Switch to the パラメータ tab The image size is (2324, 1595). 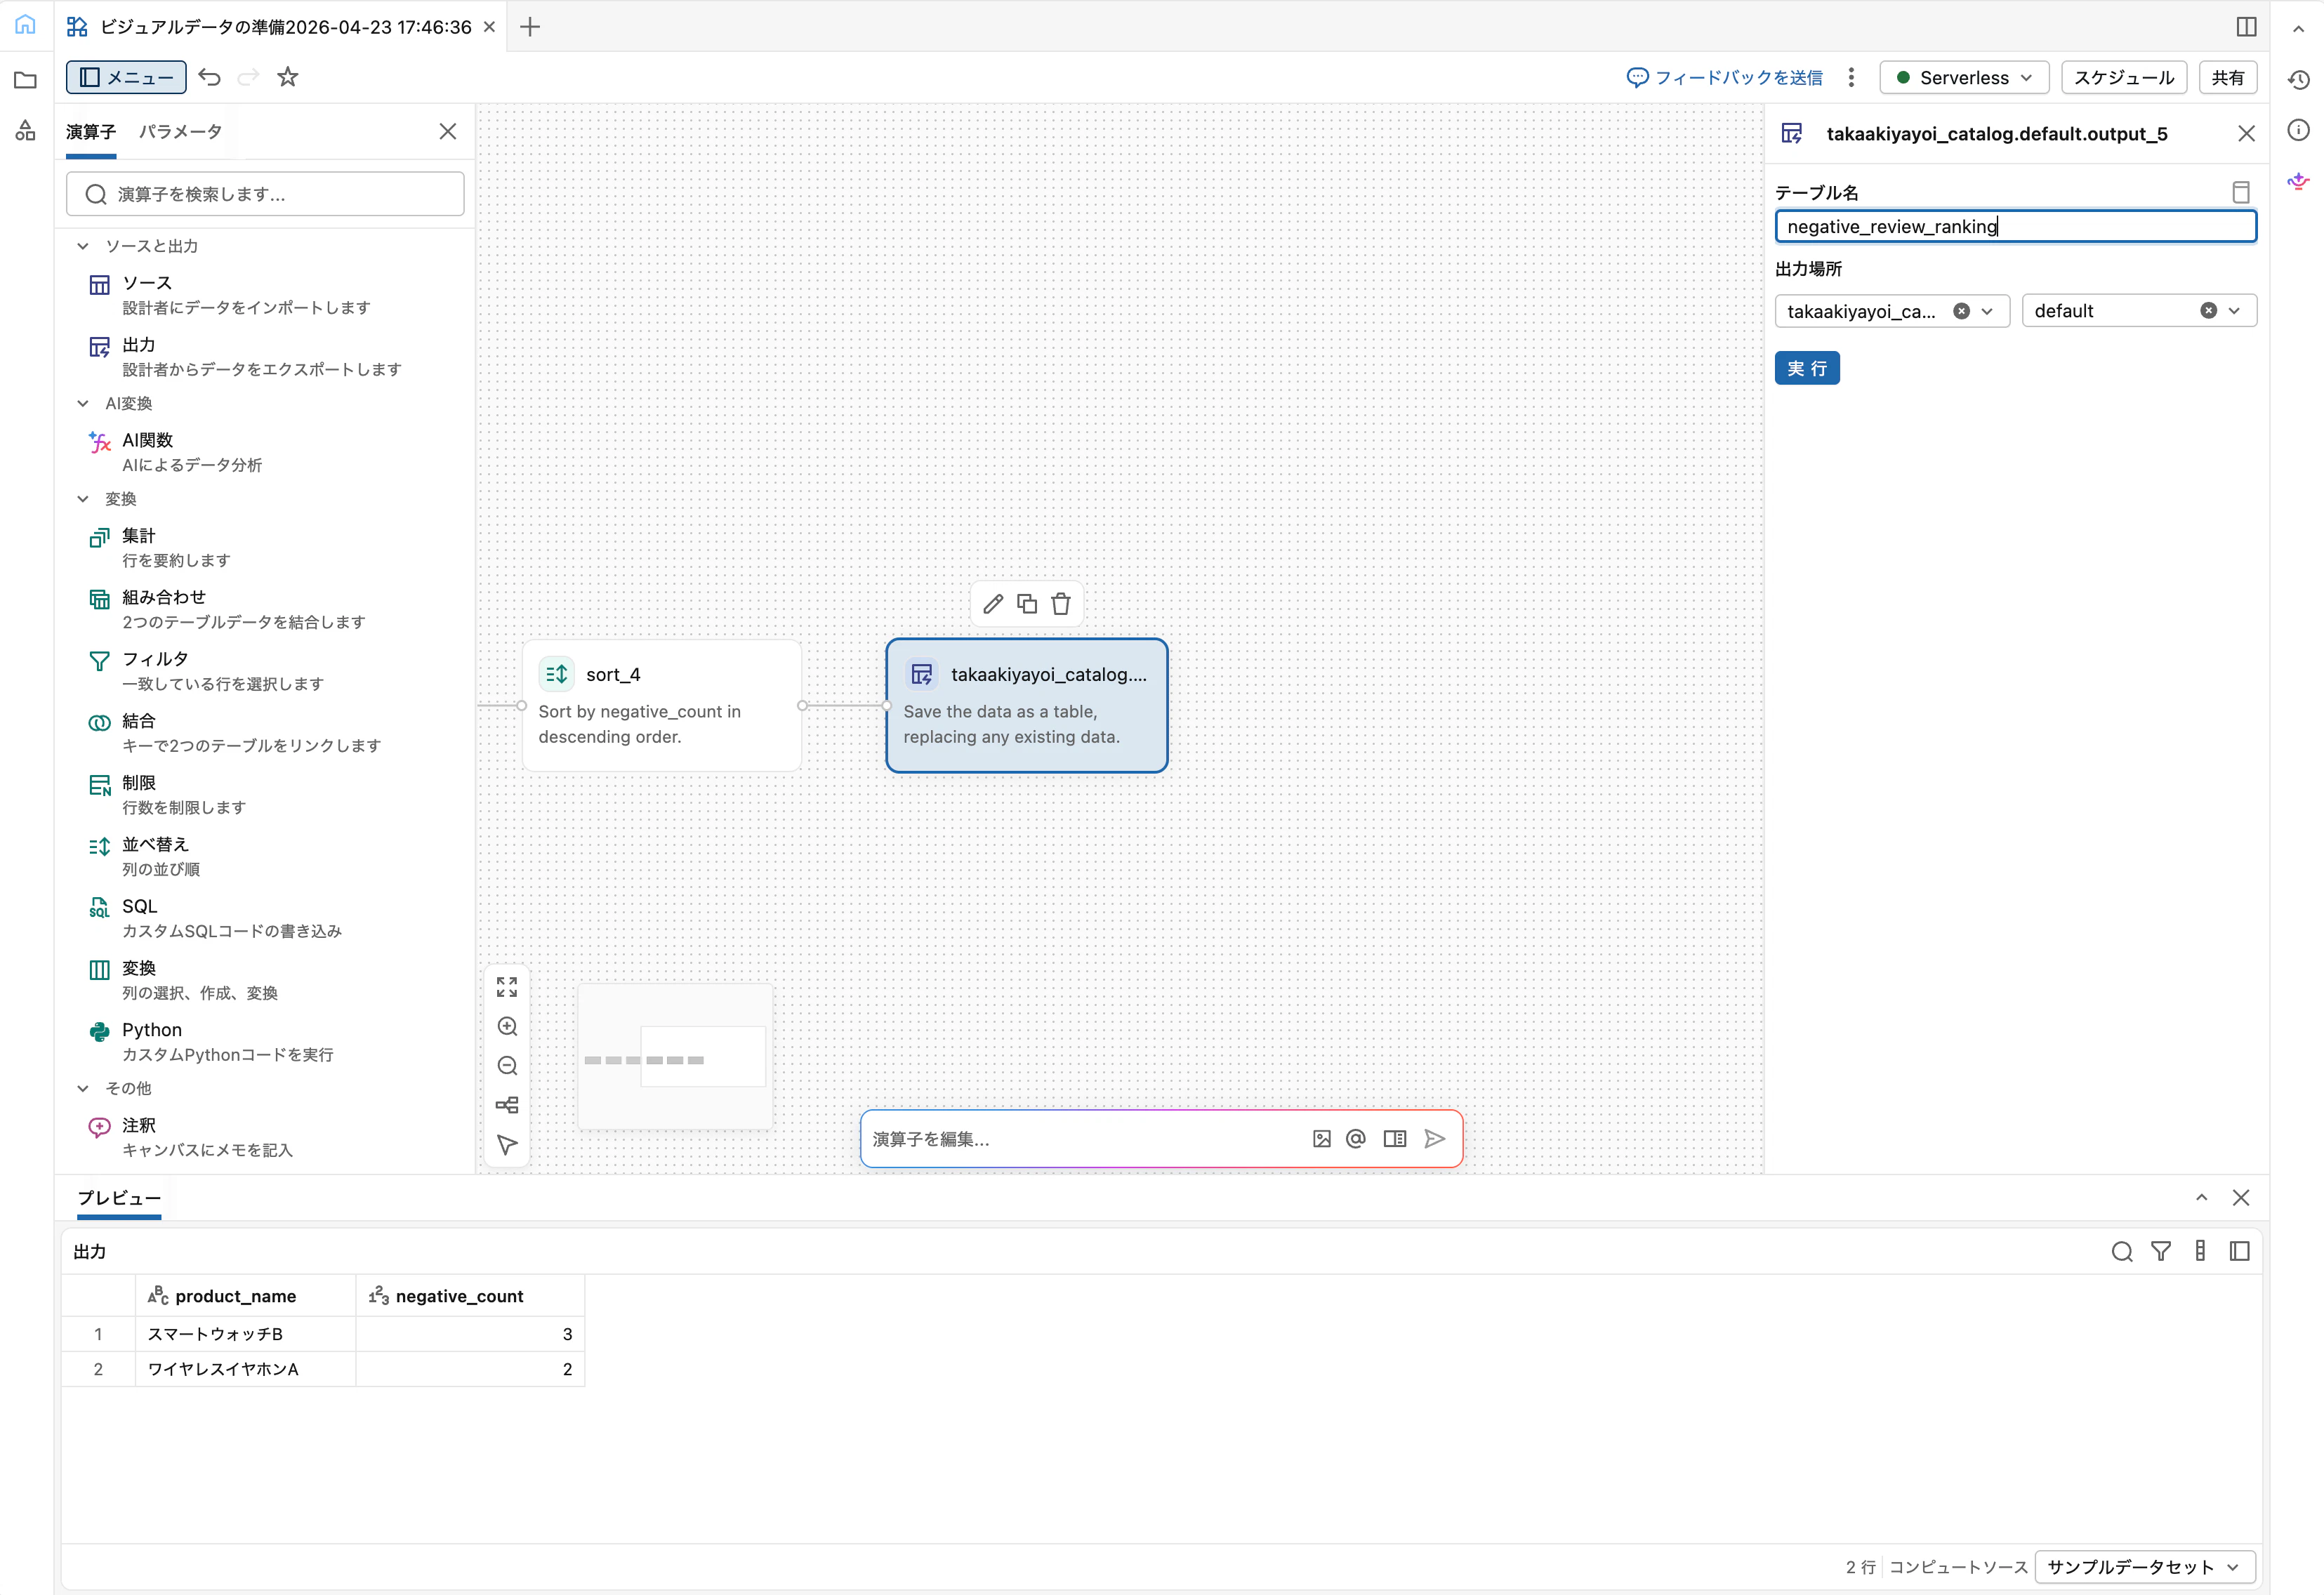point(180,131)
